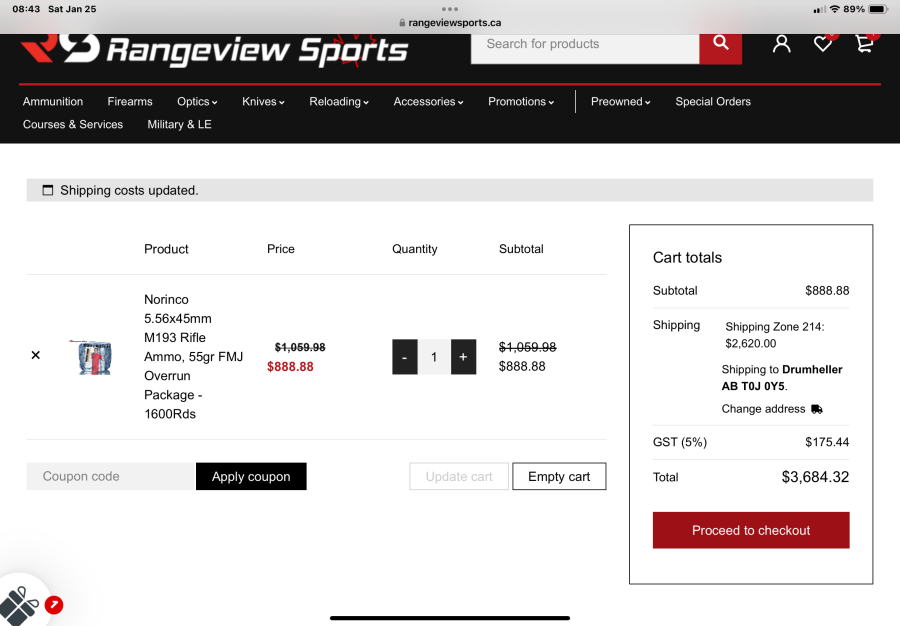Viewport: 900px width, 626px height.
Task: Expand the Promotions dropdown menu
Action: 521,102
